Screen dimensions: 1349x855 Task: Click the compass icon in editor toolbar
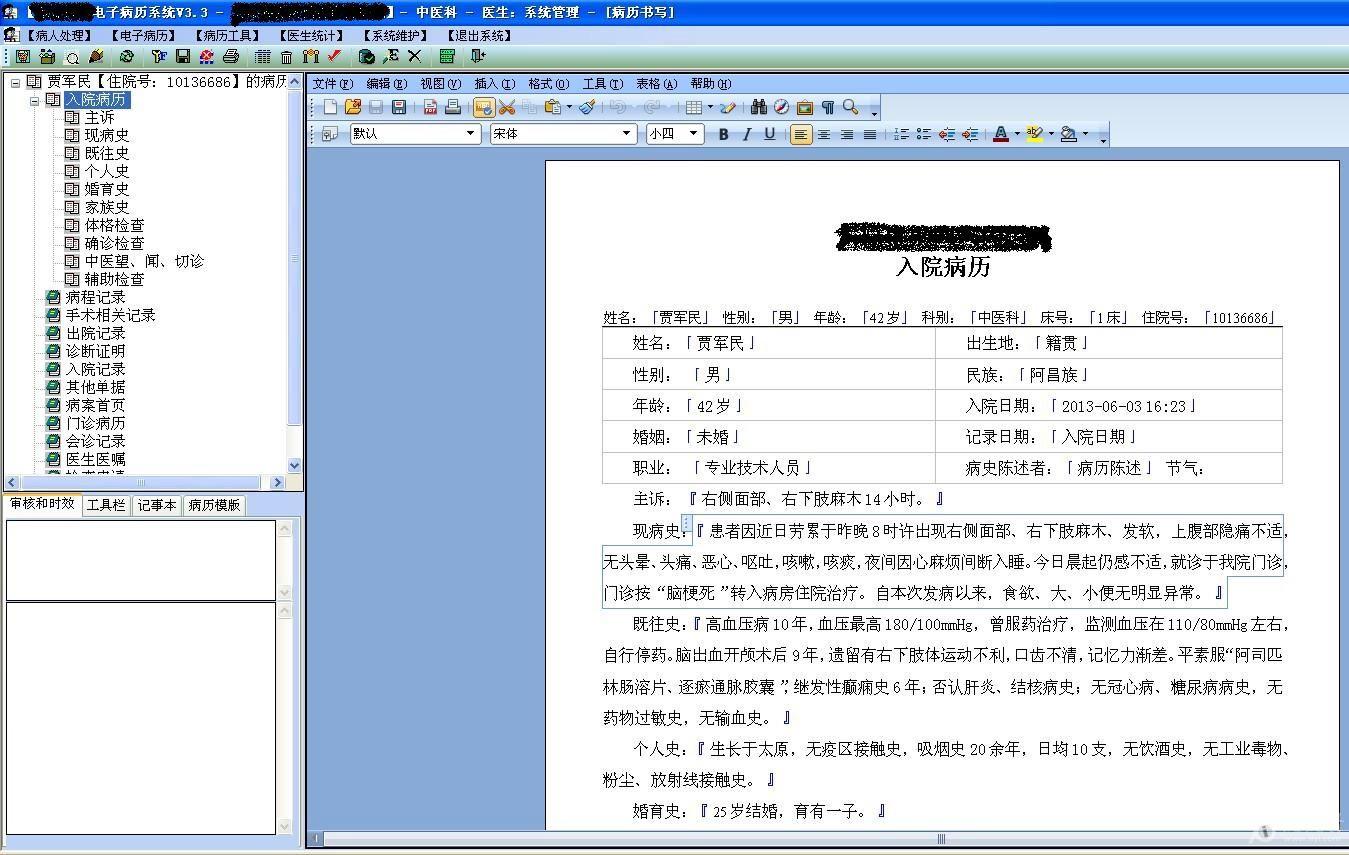[781, 107]
